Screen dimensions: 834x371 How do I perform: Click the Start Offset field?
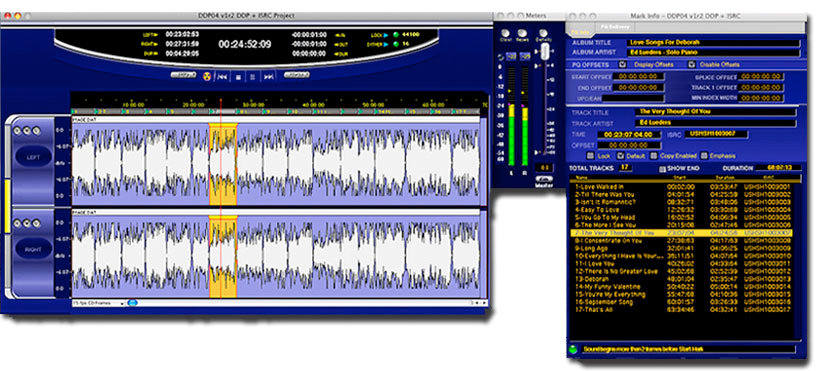pyautogui.click(x=638, y=77)
